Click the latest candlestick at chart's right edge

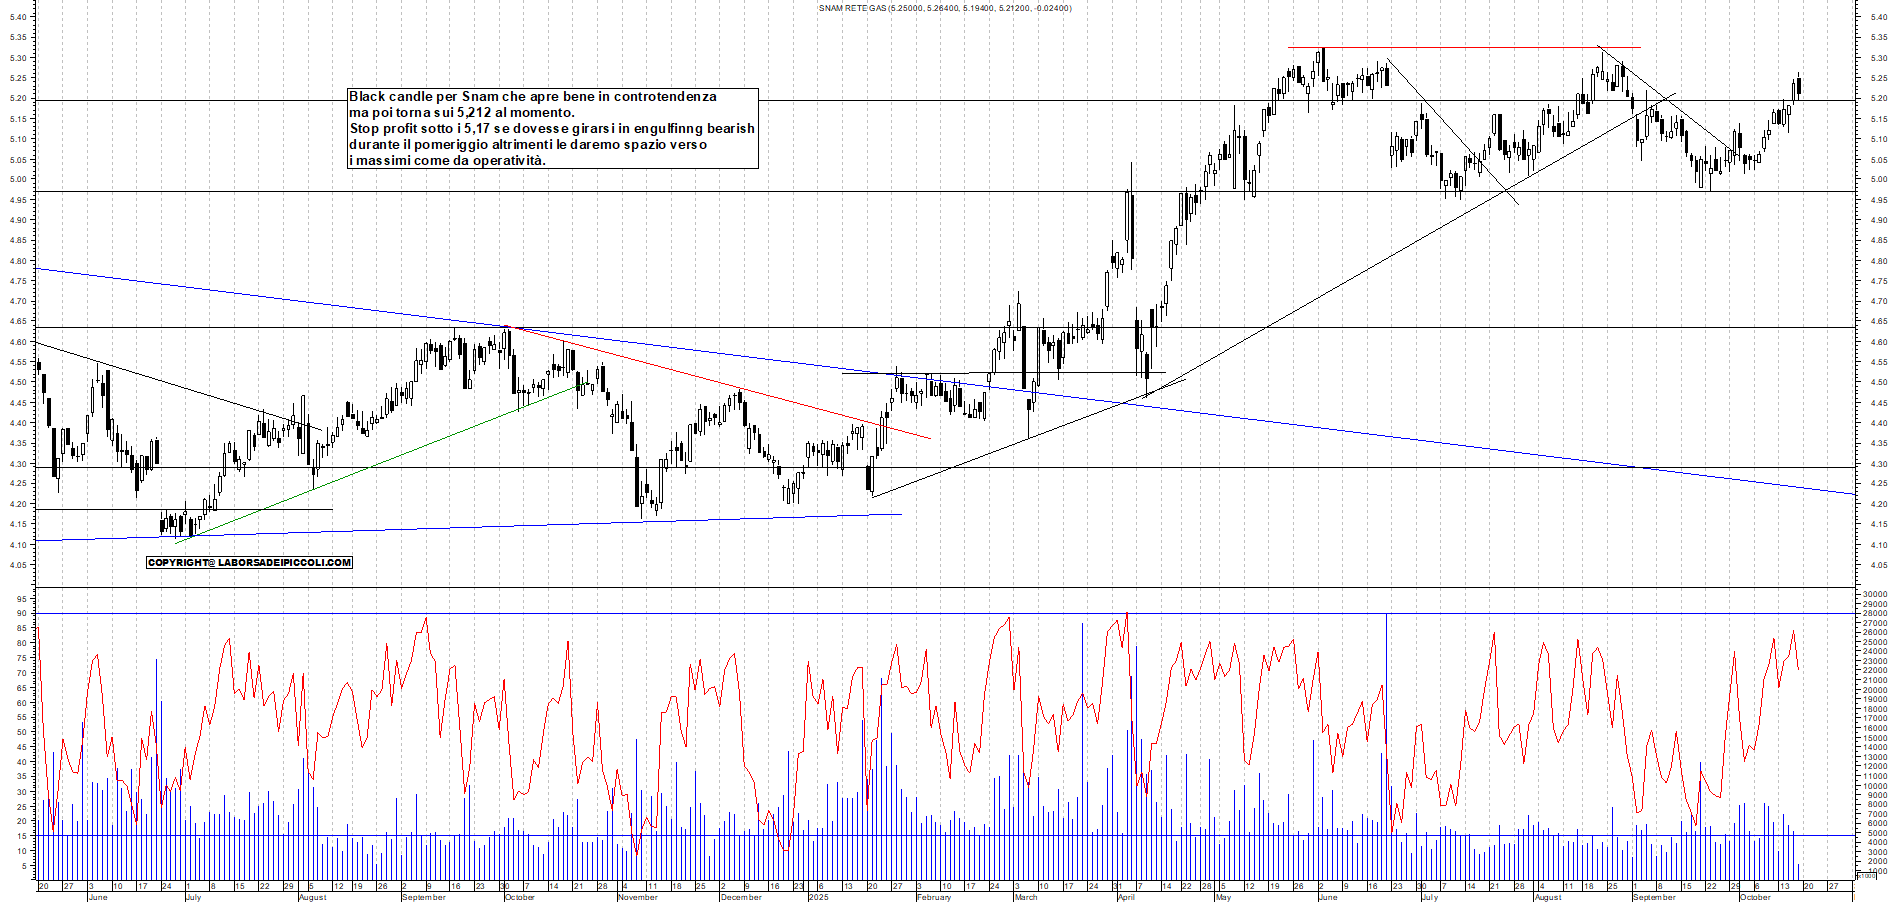(1798, 88)
